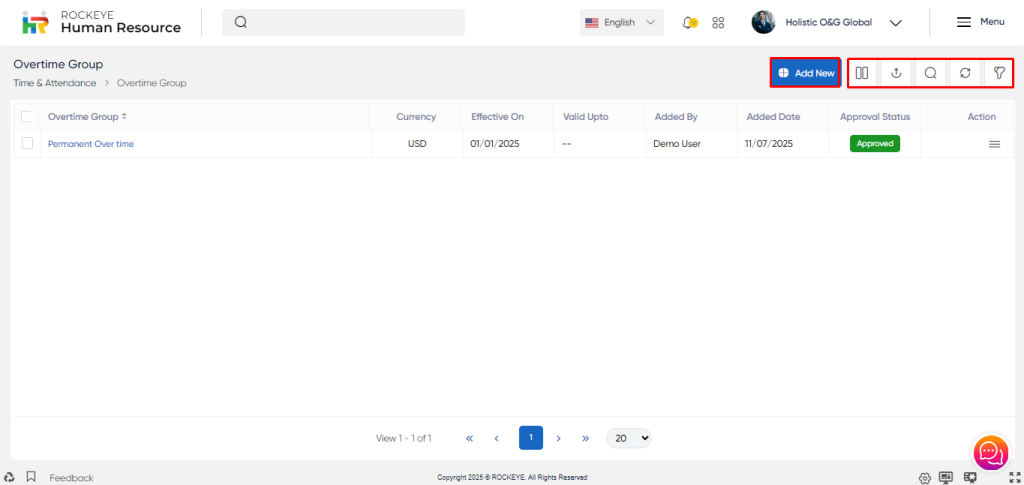Click the global search field
The width and height of the screenshot is (1024, 485).
click(343, 22)
